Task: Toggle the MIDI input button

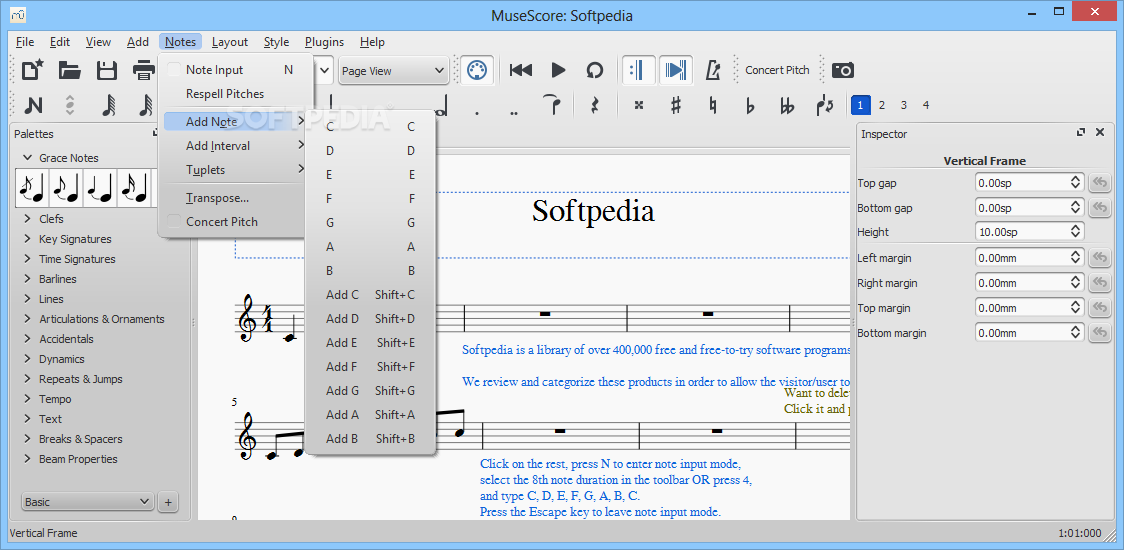Action: pos(476,70)
